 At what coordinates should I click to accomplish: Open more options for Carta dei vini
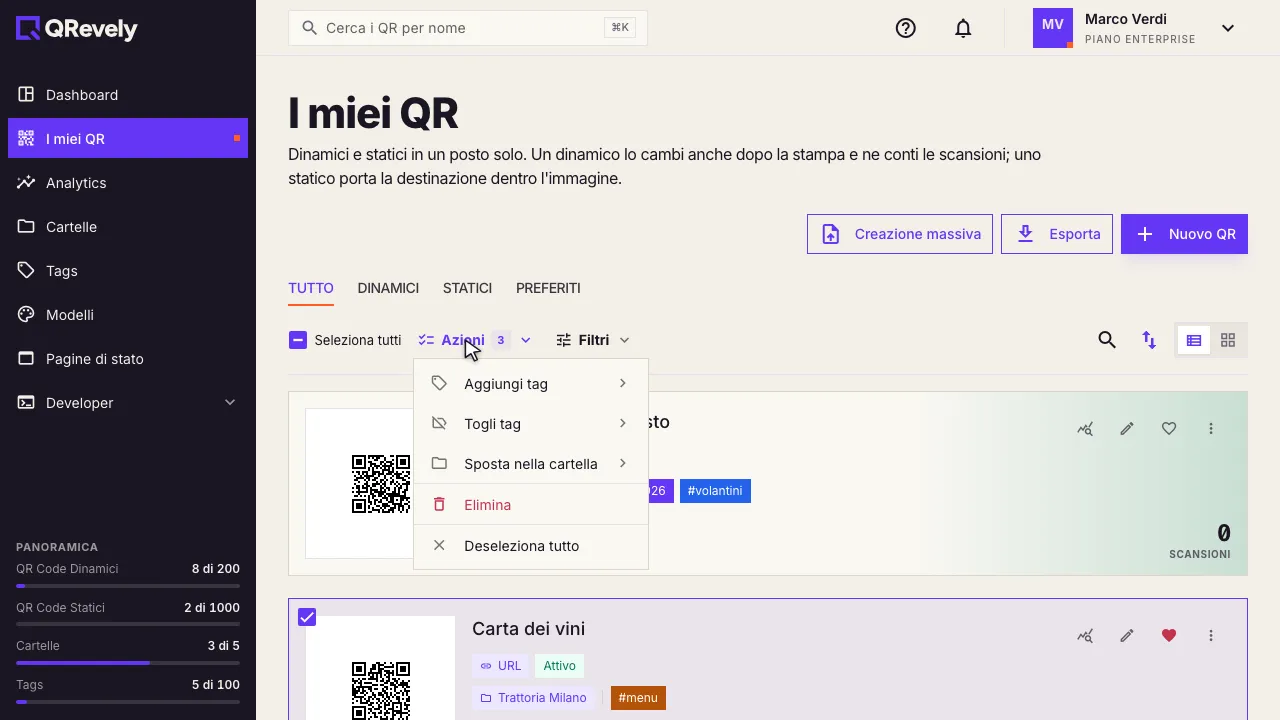point(1211,635)
